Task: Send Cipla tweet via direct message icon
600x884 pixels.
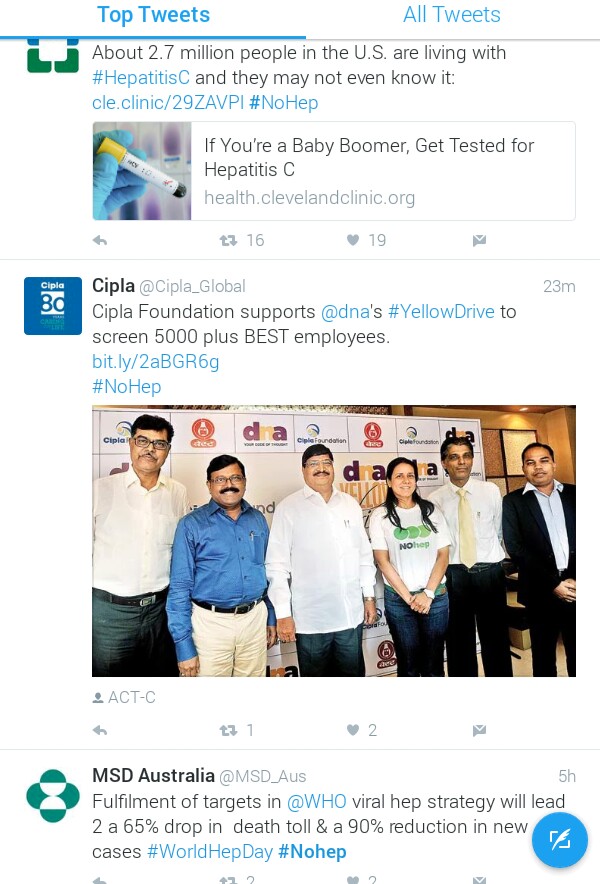Action: click(479, 731)
